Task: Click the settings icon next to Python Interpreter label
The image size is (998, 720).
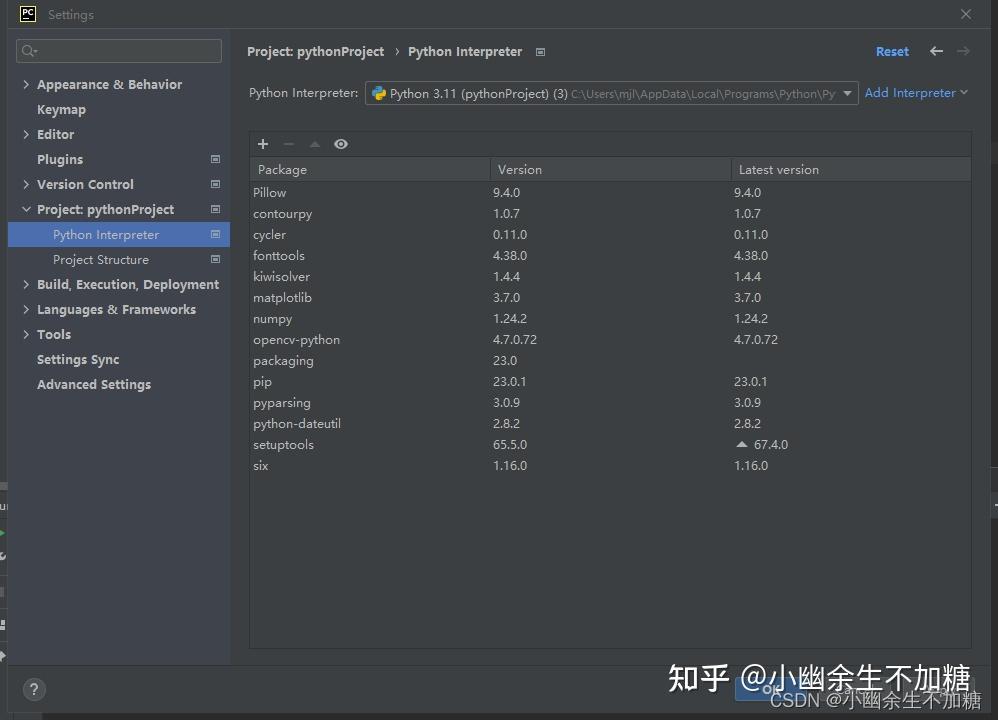Action: [x=540, y=51]
